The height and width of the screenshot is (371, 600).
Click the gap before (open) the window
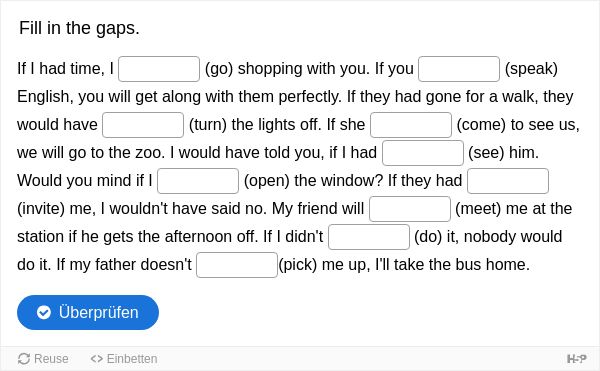coord(198,181)
